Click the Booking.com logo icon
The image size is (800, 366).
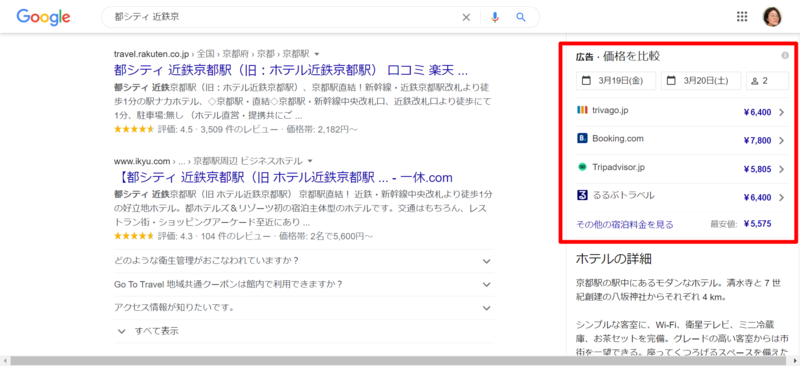[x=582, y=138]
